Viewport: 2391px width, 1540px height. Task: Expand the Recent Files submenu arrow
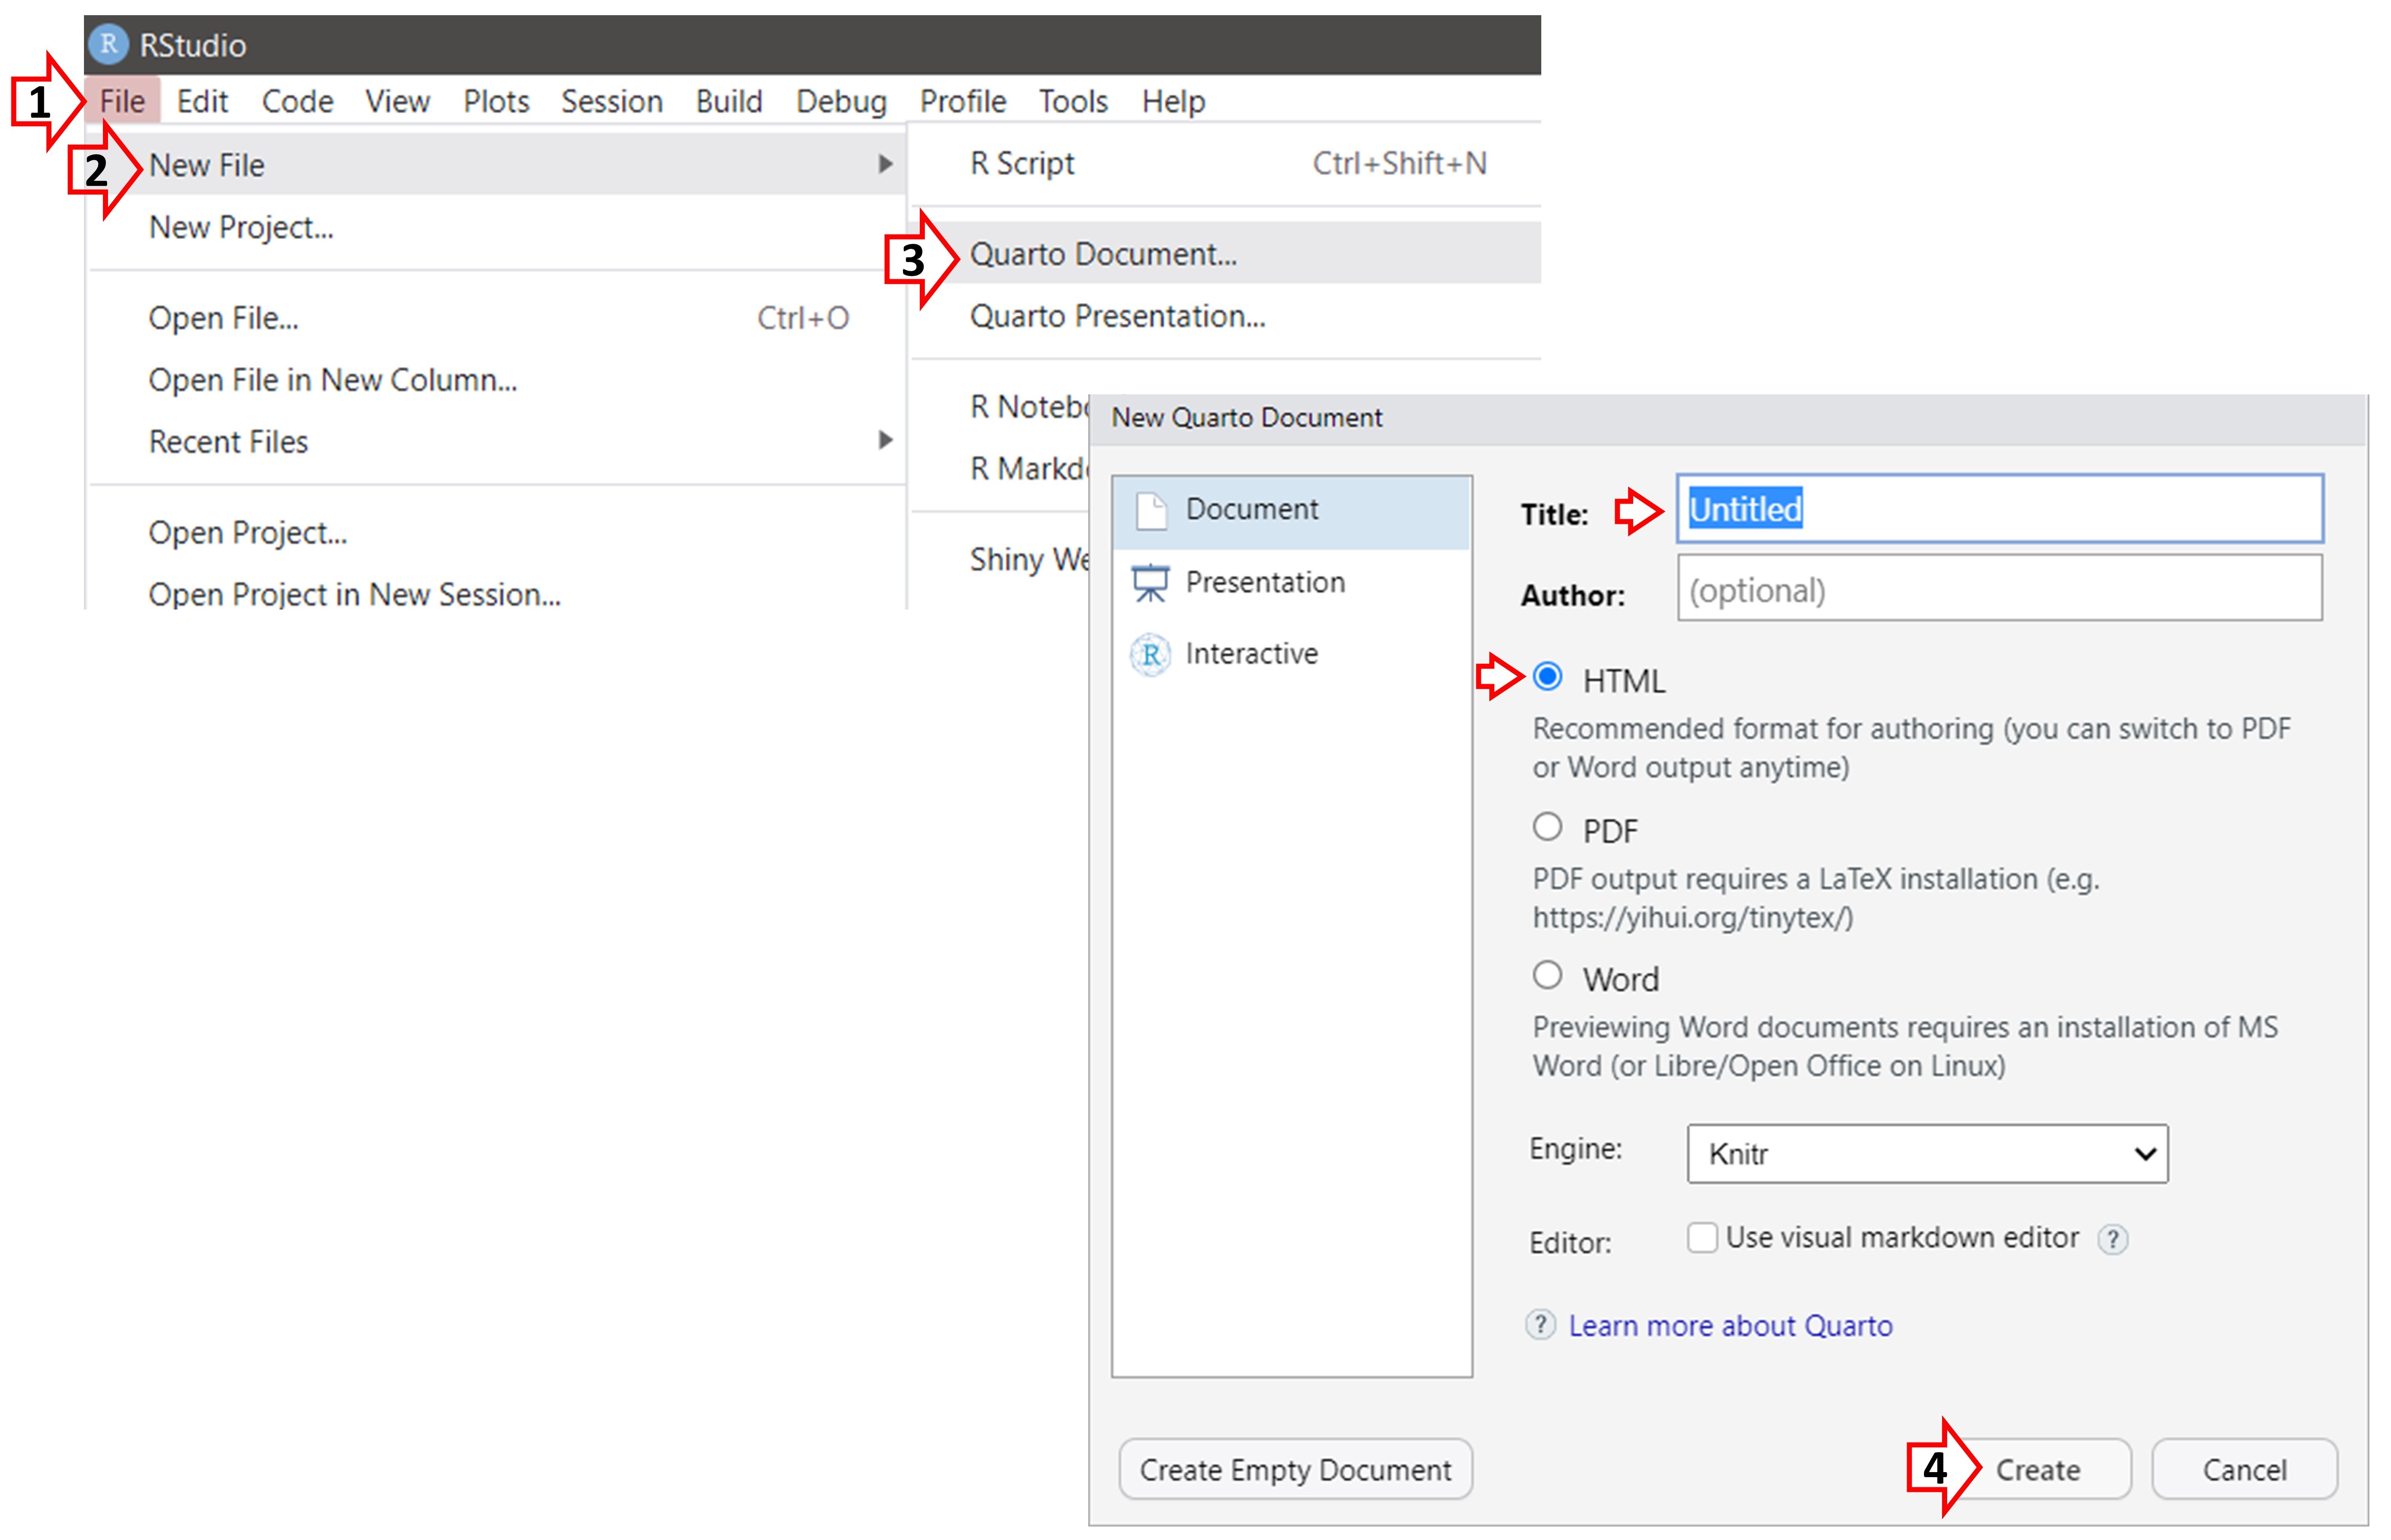(x=885, y=440)
